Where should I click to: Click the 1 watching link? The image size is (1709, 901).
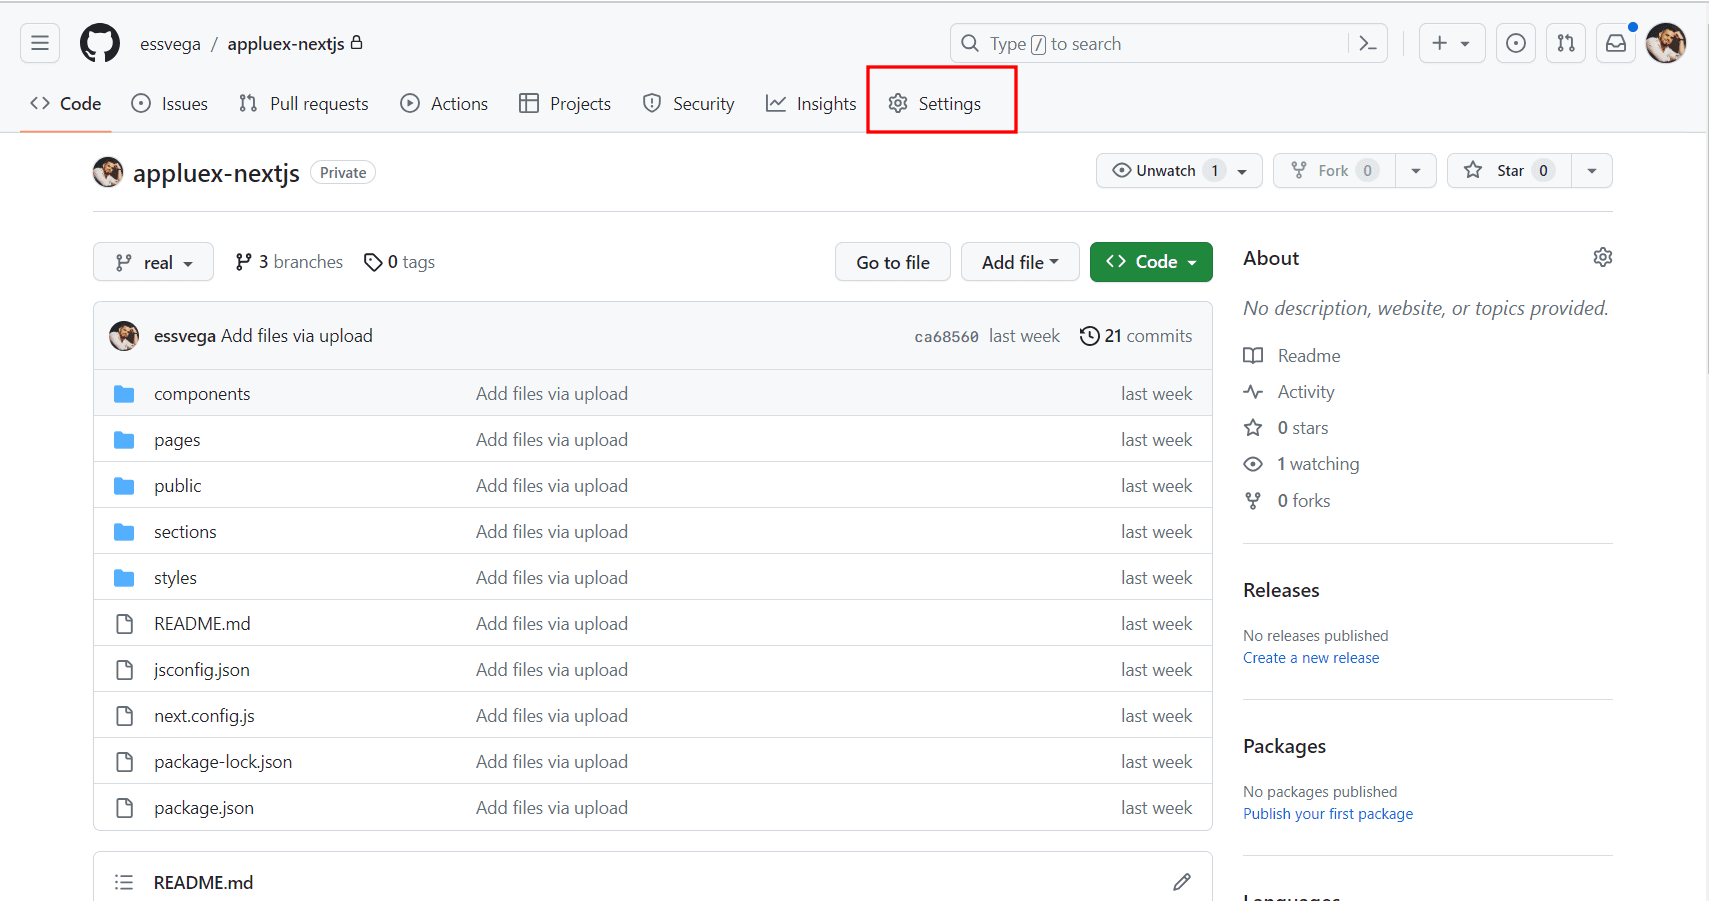coord(1318,464)
